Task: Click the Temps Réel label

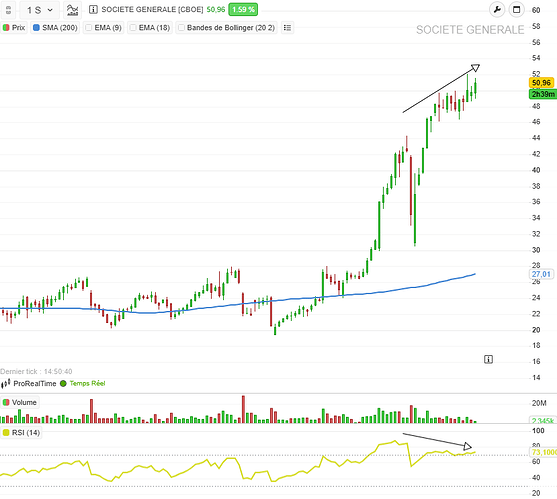Action: tap(87, 384)
